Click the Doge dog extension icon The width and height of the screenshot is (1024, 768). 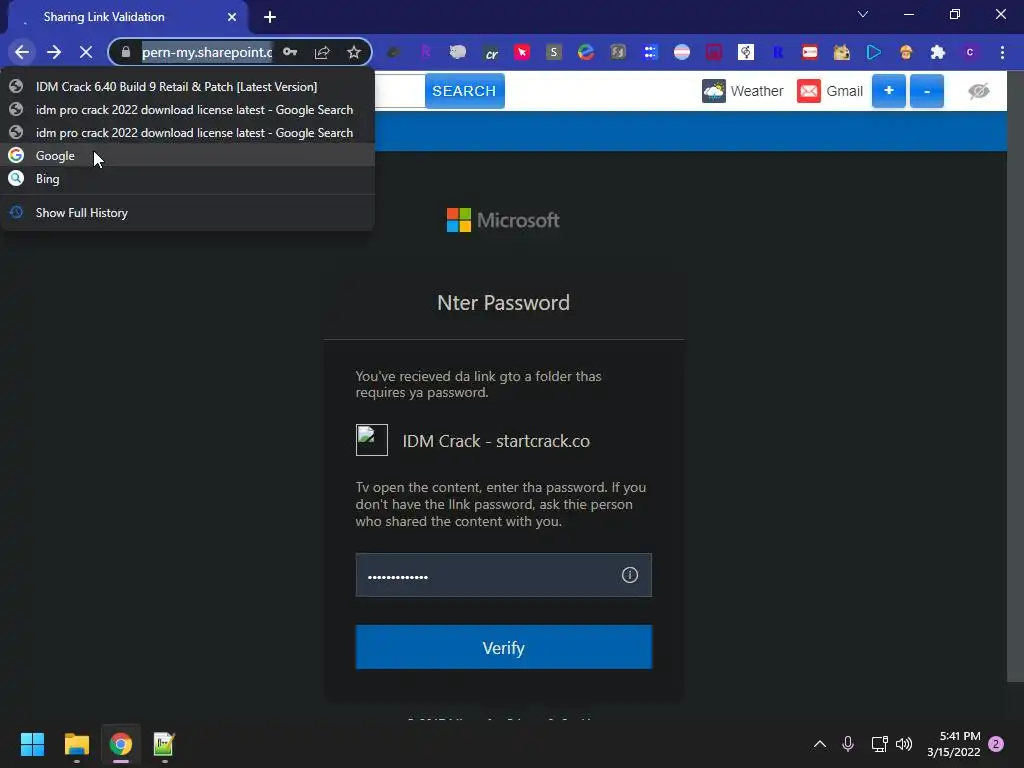[842, 52]
